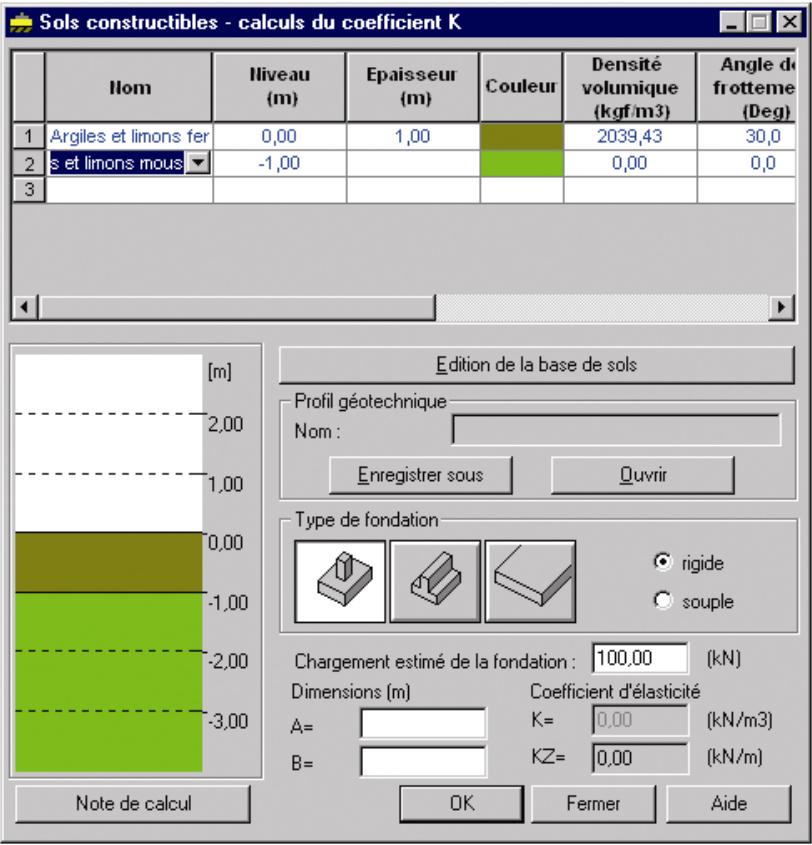Click the table's right scroll arrow
The image size is (812, 845).
point(782,307)
